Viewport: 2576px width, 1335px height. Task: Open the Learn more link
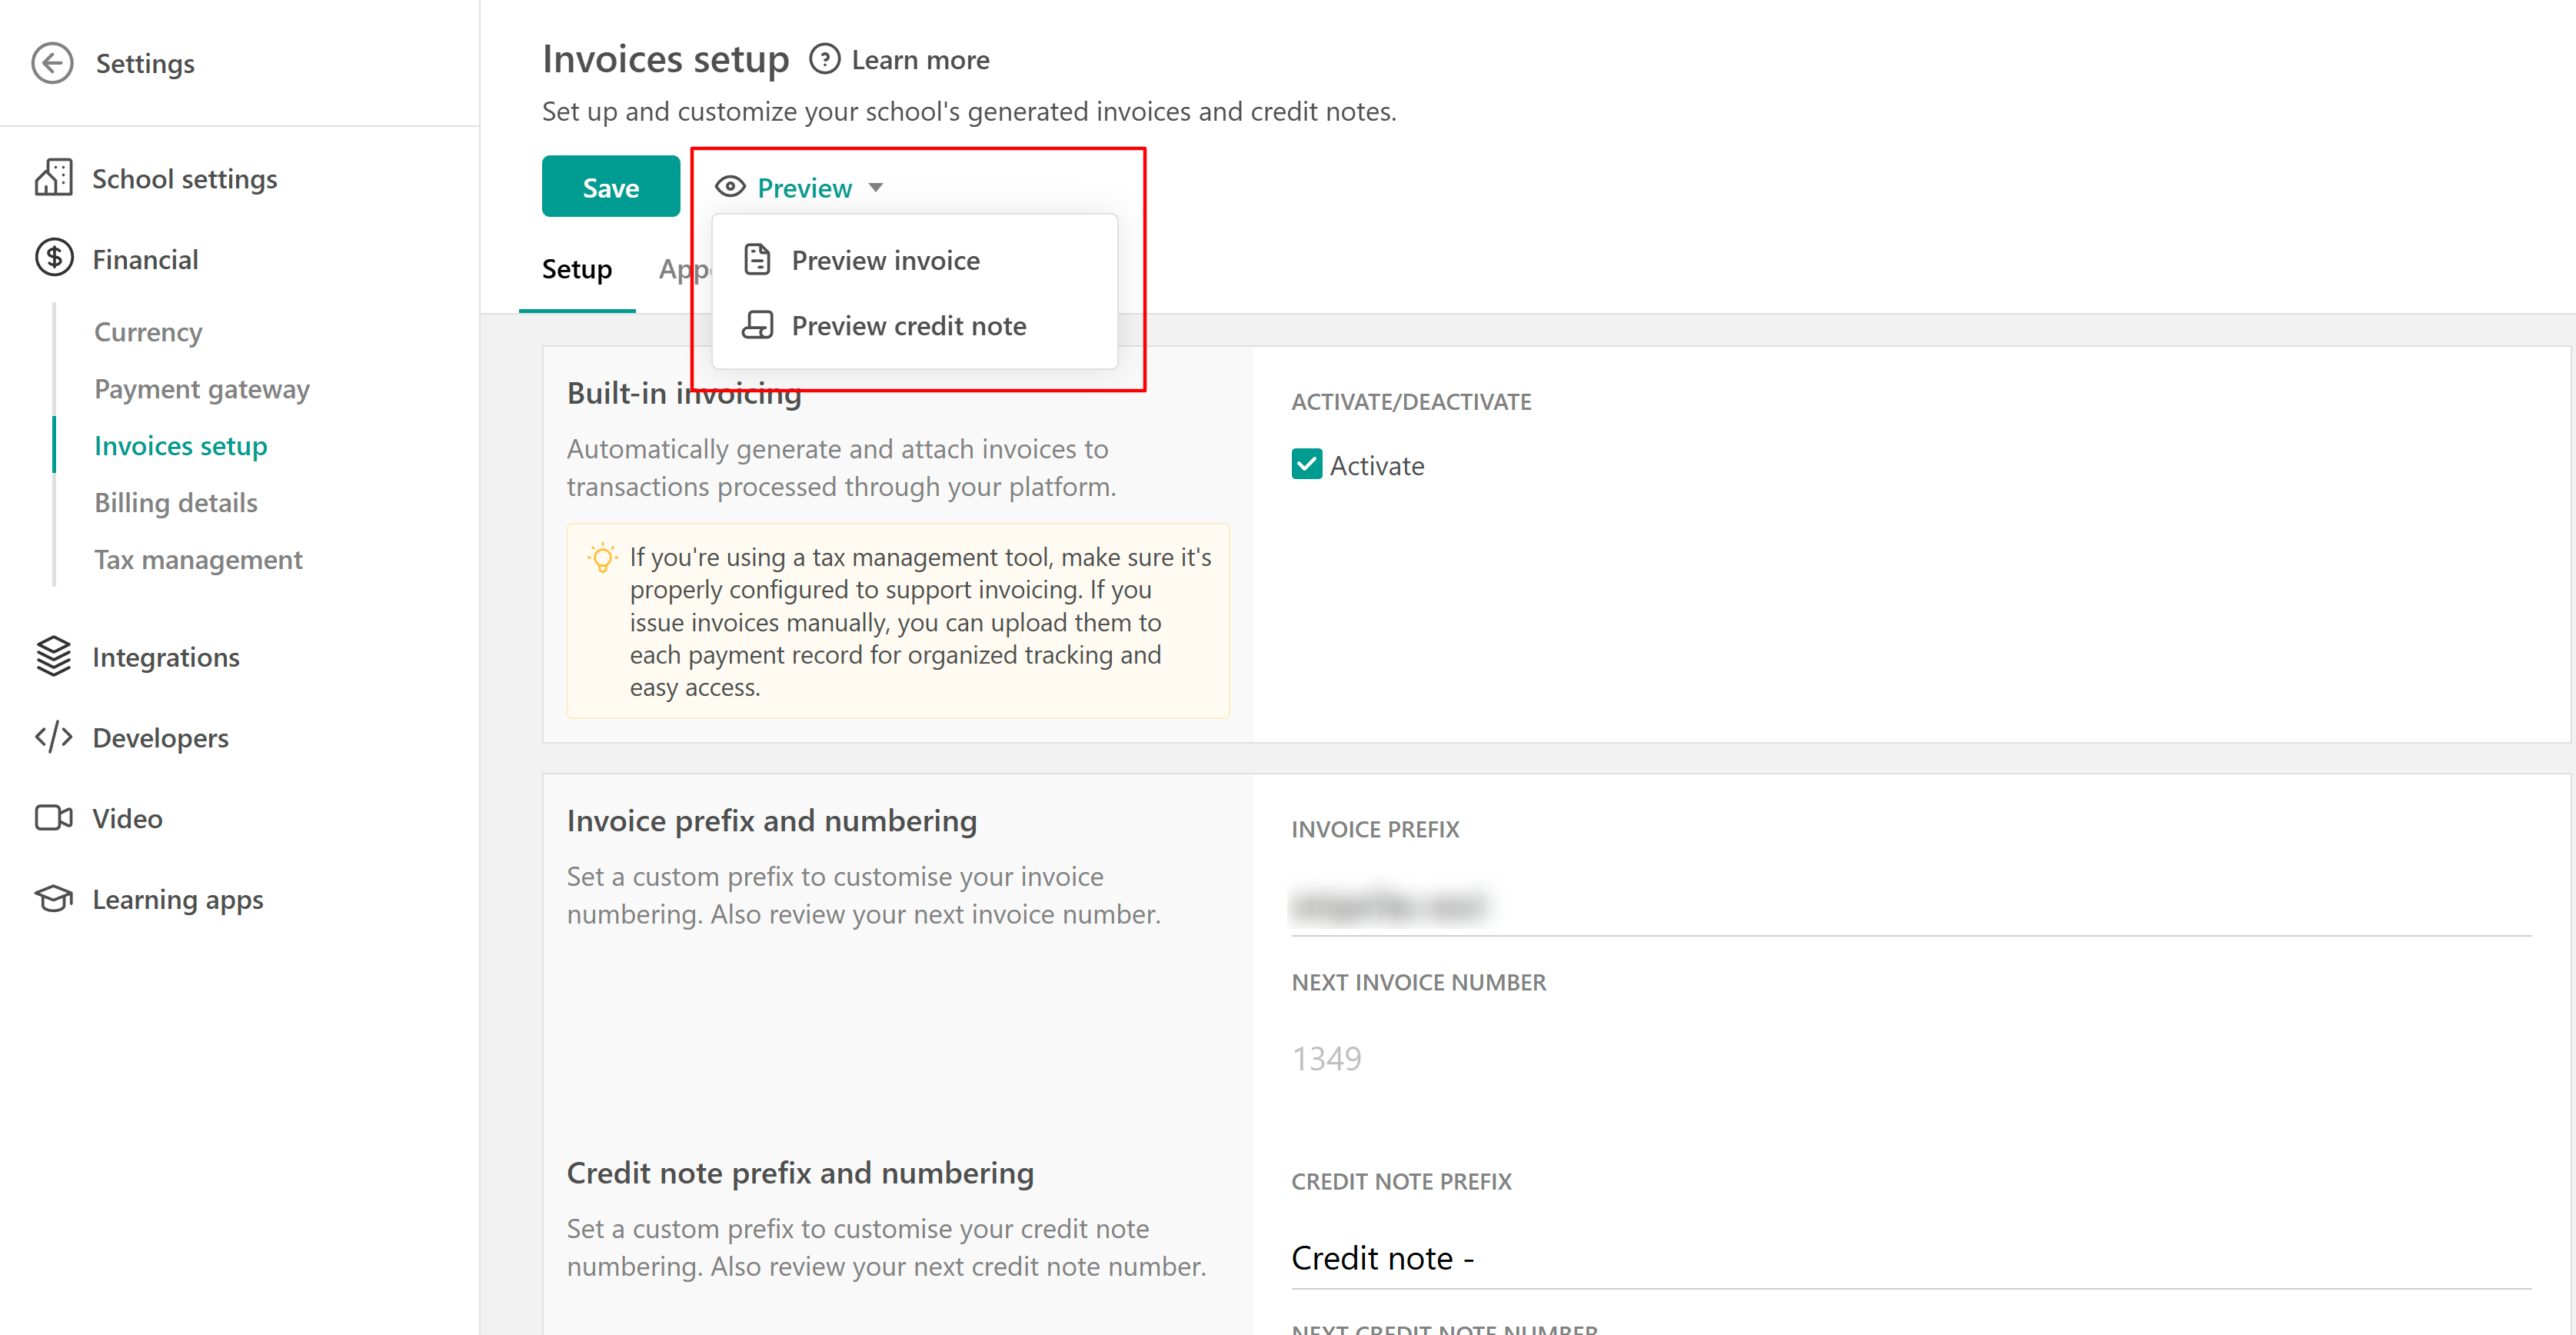[920, 60]
